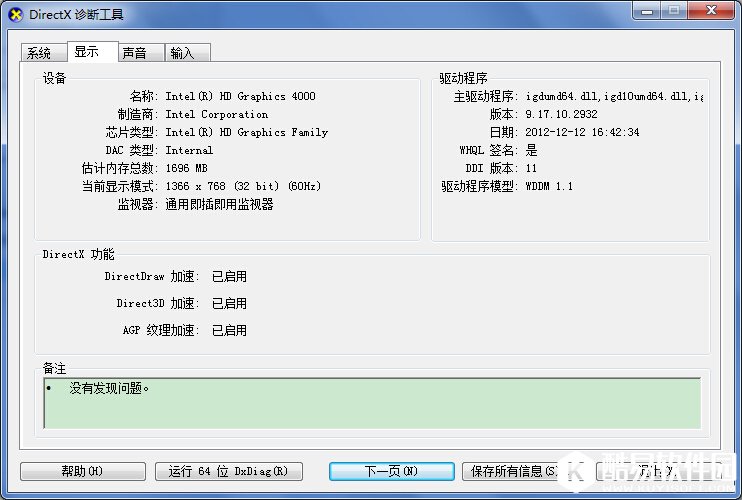Screen dimensions: 742x500
Task: Click the 设备 group label
Action: [x=54, y=78]
